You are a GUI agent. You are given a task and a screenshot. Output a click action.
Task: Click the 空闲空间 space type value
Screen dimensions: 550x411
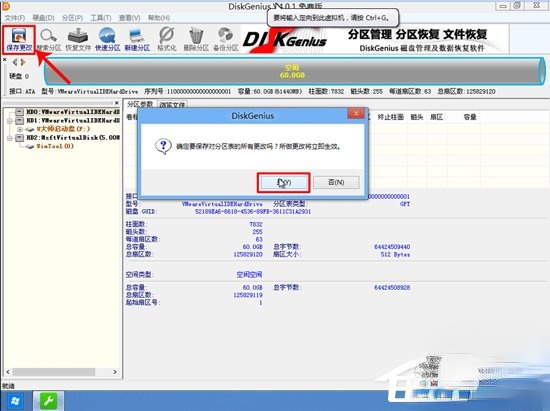249,275
